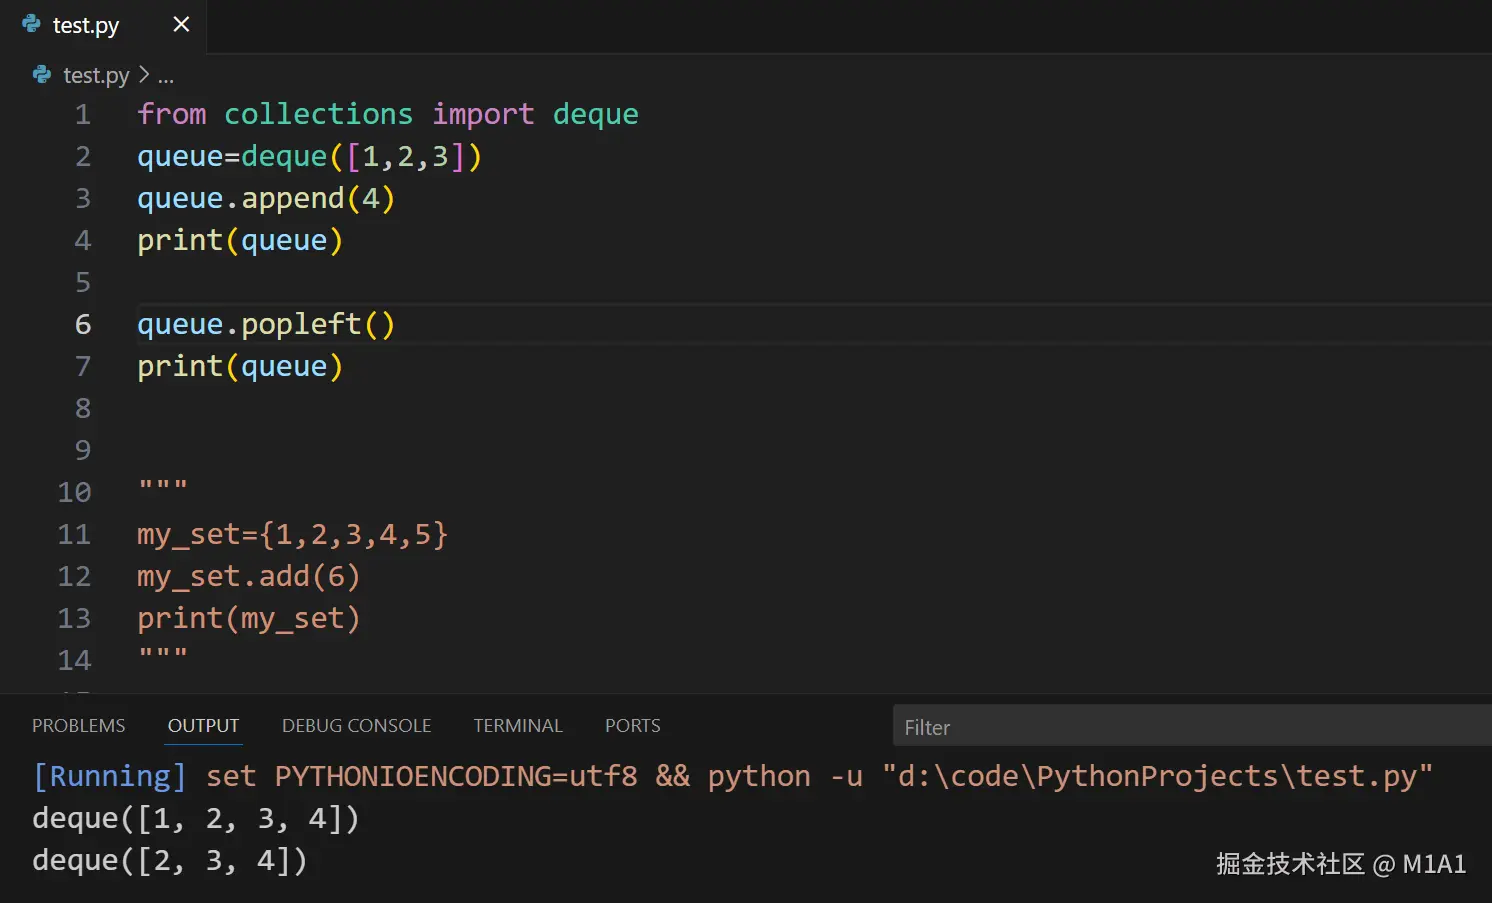Switch to the PORTS panel tab
Viewport: 1492px width, 903px height.
click(633, 726)
